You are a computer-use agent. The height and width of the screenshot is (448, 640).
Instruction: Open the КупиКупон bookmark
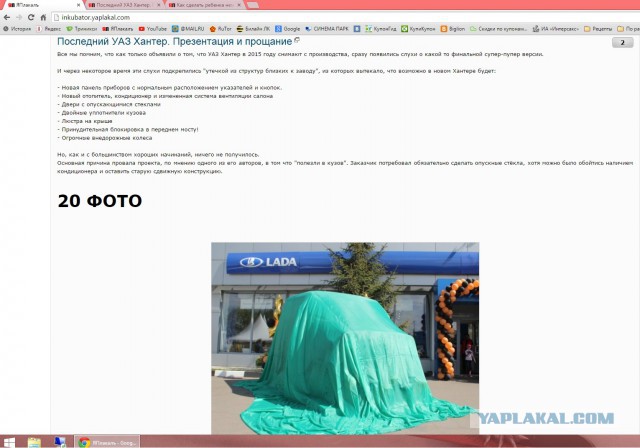418,29
